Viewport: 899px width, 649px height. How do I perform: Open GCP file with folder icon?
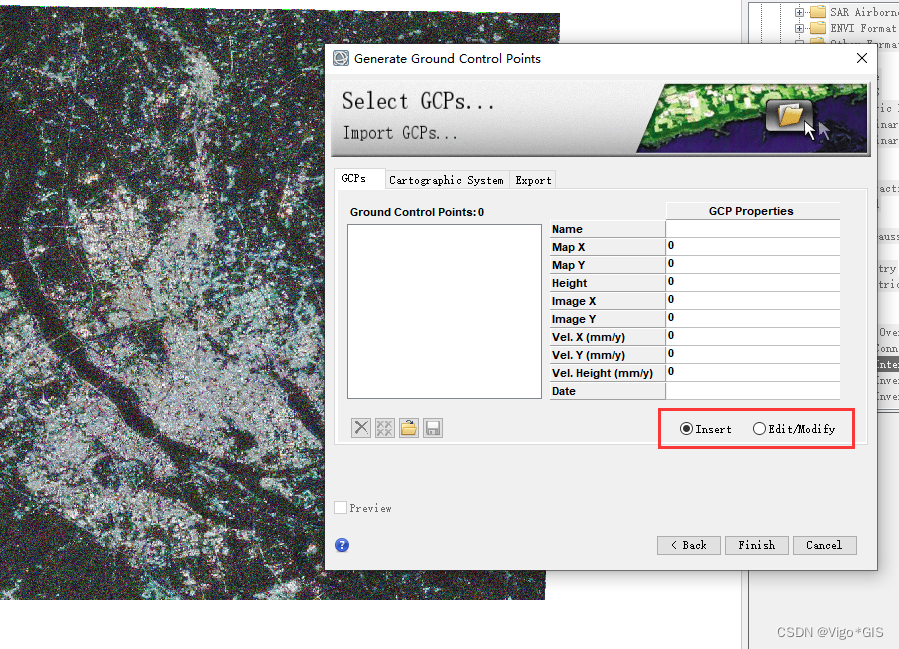pos(409,428)
